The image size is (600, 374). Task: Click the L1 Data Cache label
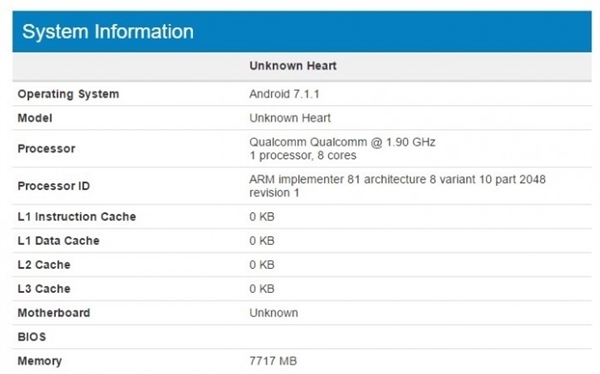click(59, 241)
